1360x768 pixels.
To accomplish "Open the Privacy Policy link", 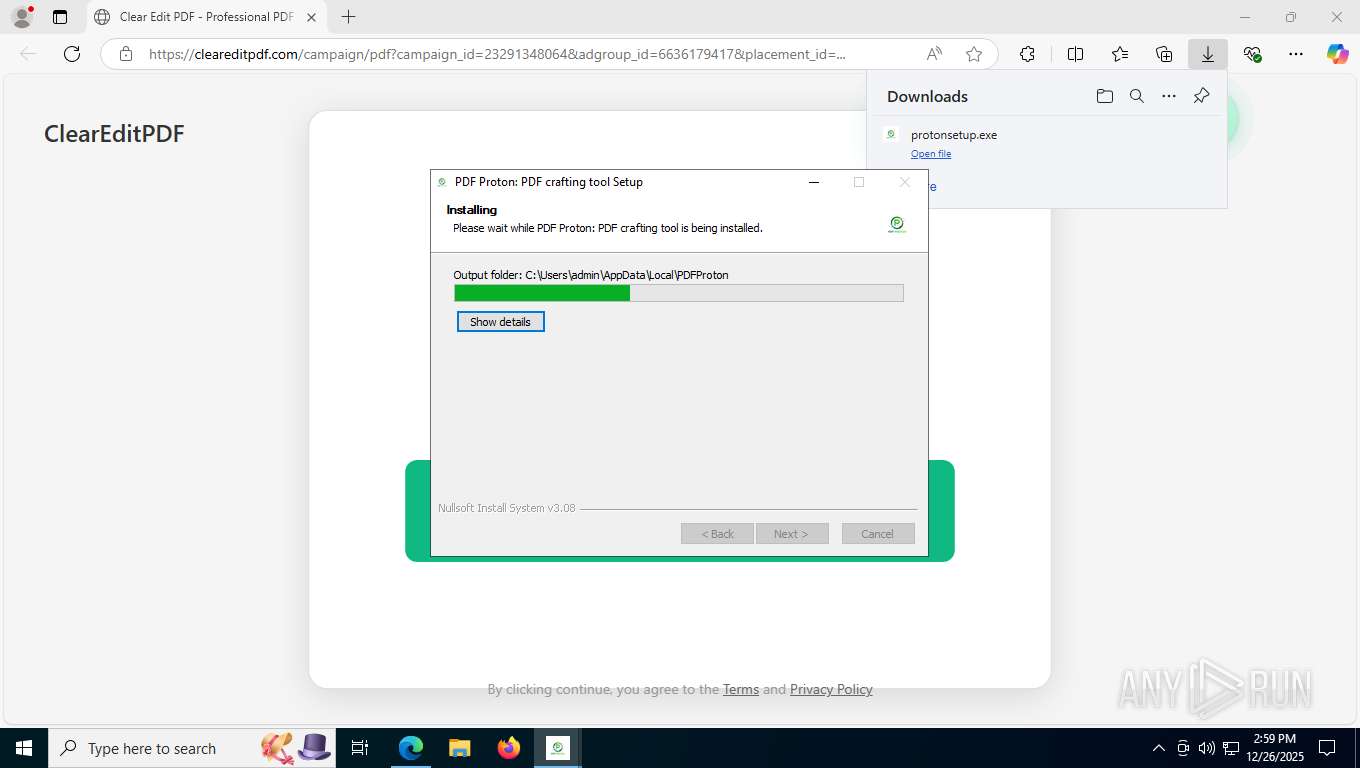I will pos(831,689).
